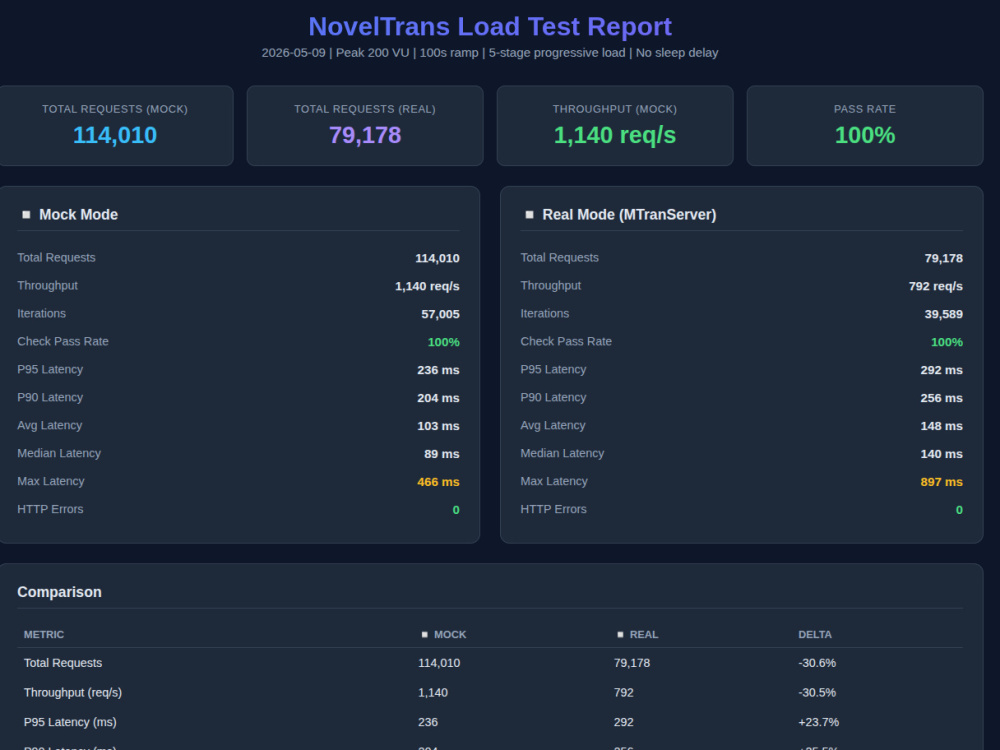Image resolution: width=1000 pixels, height=750 pixels.
Task: Click the square icon beside Mock Mode heading
Action: [x=26, y=215]
